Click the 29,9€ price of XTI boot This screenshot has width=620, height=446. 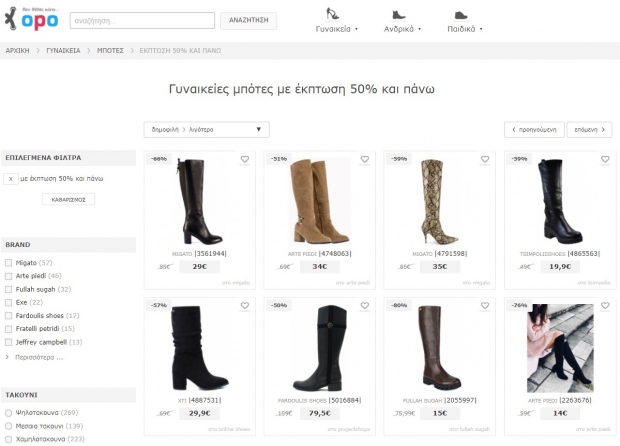pos(200,414)
